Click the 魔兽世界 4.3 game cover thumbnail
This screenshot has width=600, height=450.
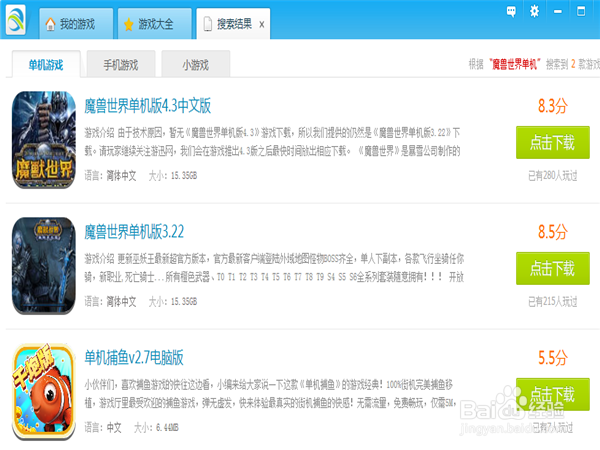(44, 140)
